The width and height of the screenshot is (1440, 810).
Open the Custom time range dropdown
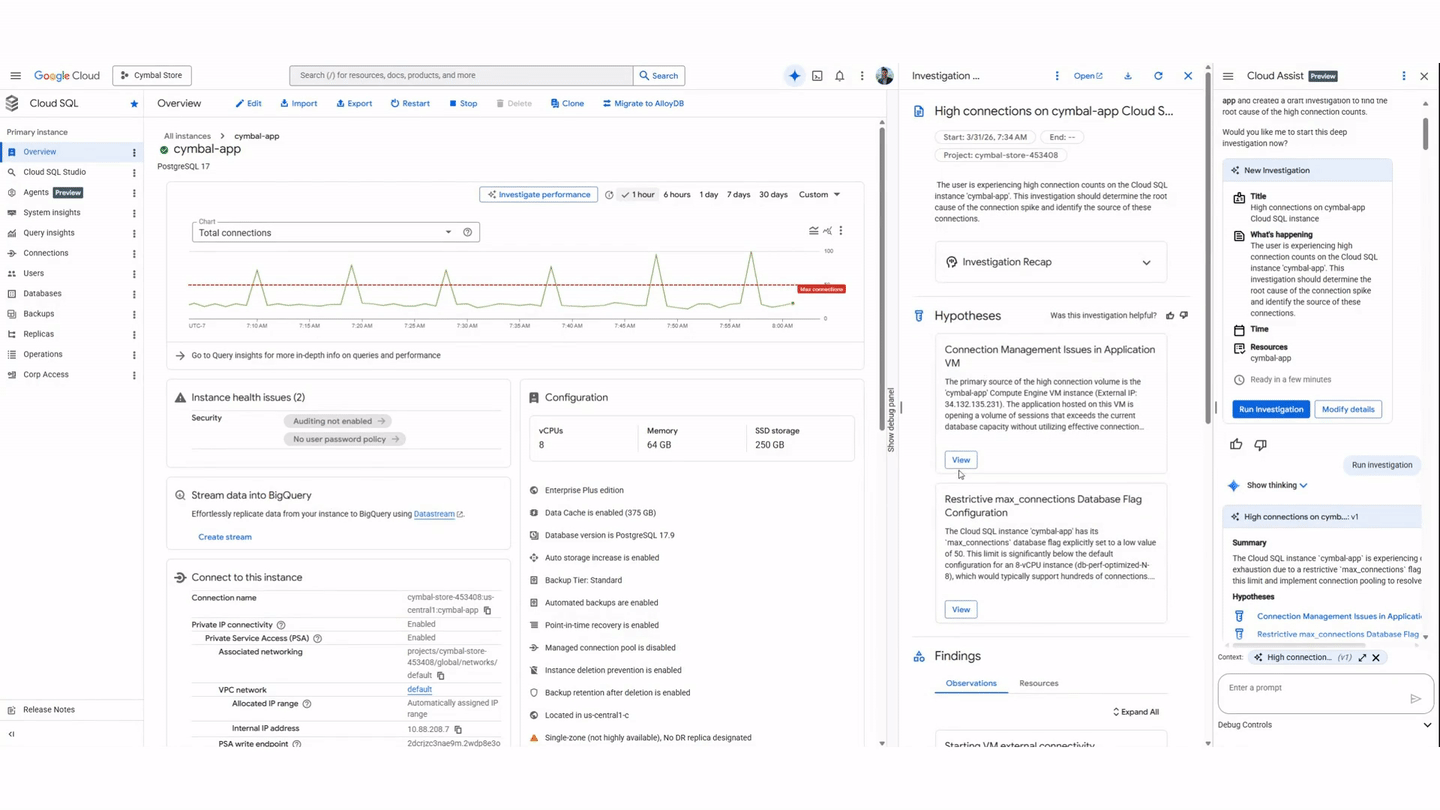819,195
